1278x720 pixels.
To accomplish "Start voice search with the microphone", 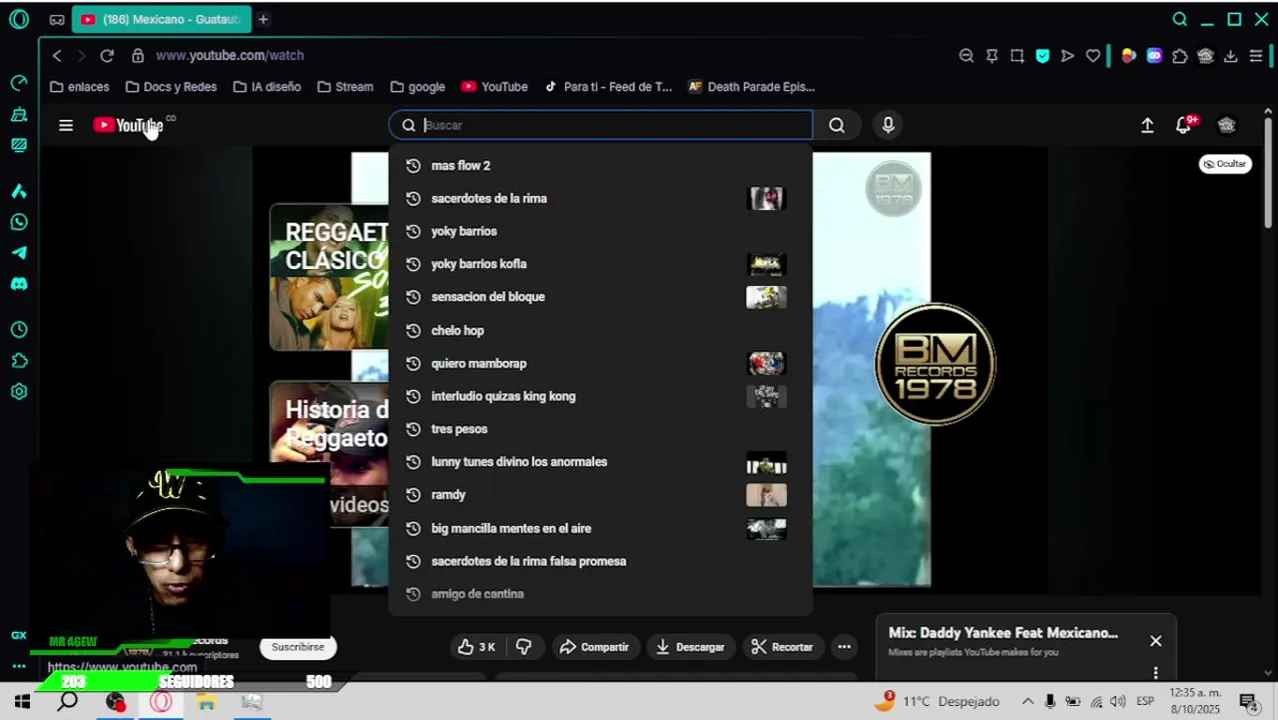I will click(888, 125).
